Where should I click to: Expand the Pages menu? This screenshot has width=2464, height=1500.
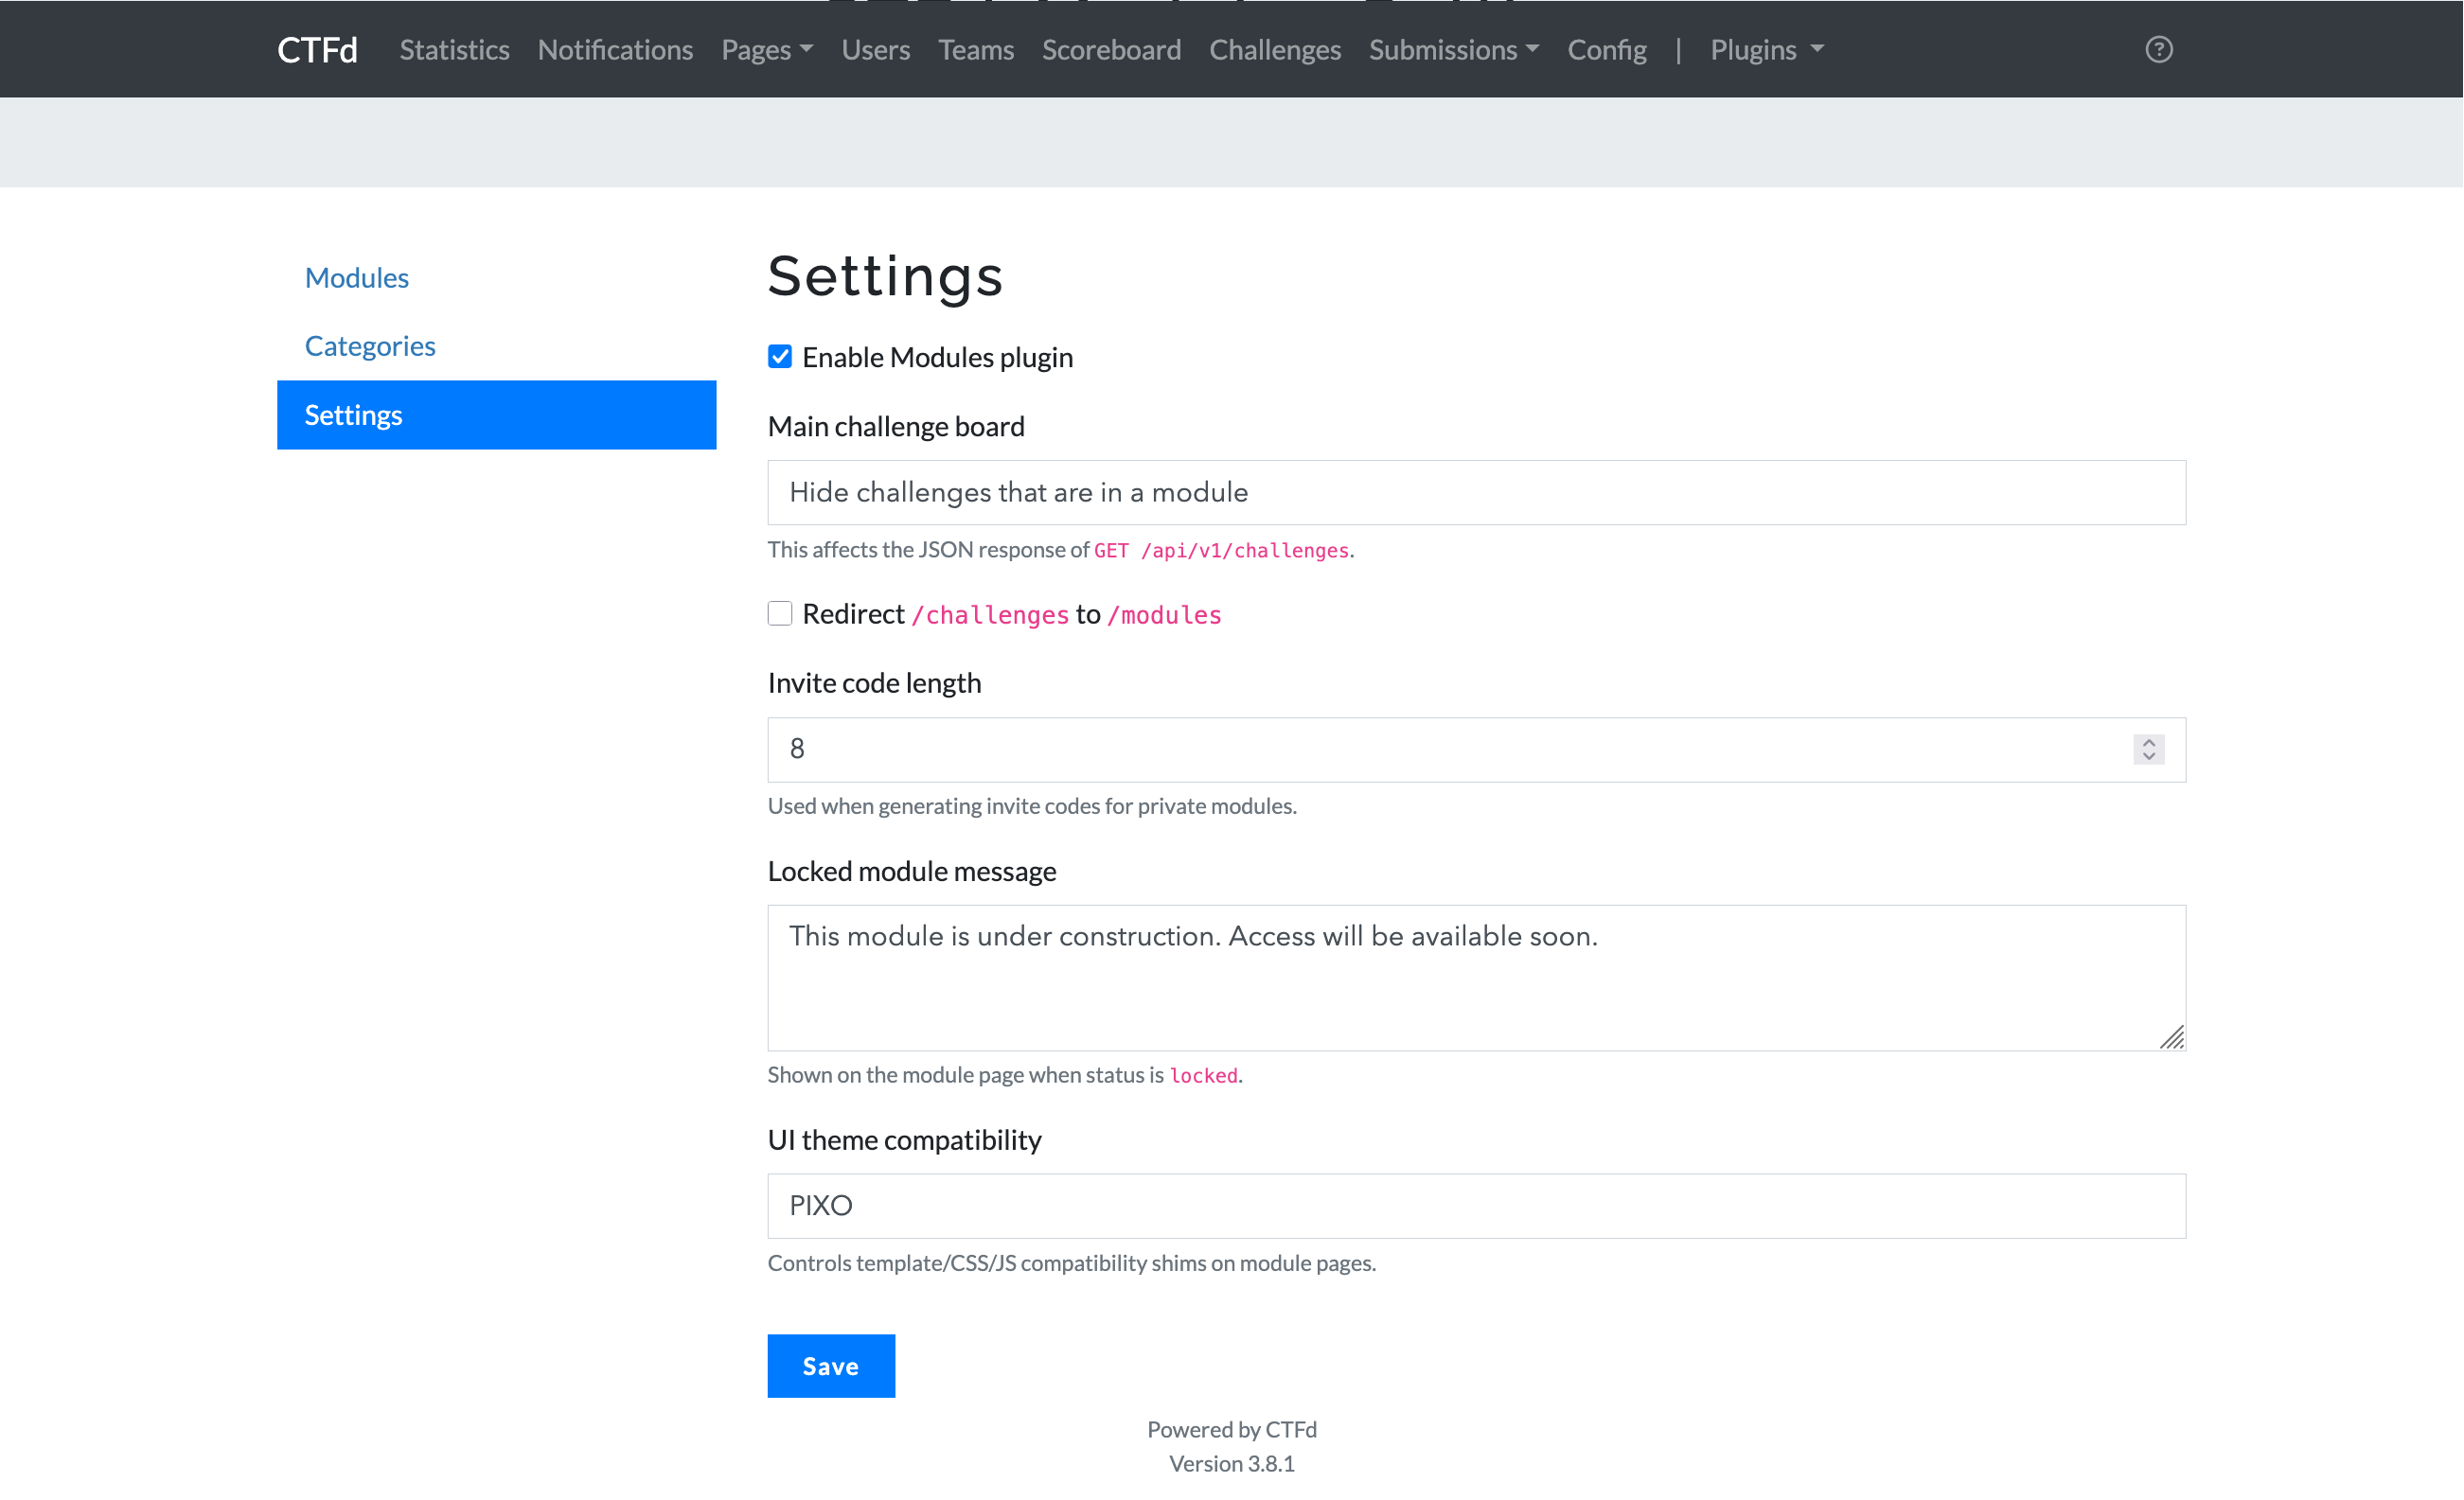[766, 49]
